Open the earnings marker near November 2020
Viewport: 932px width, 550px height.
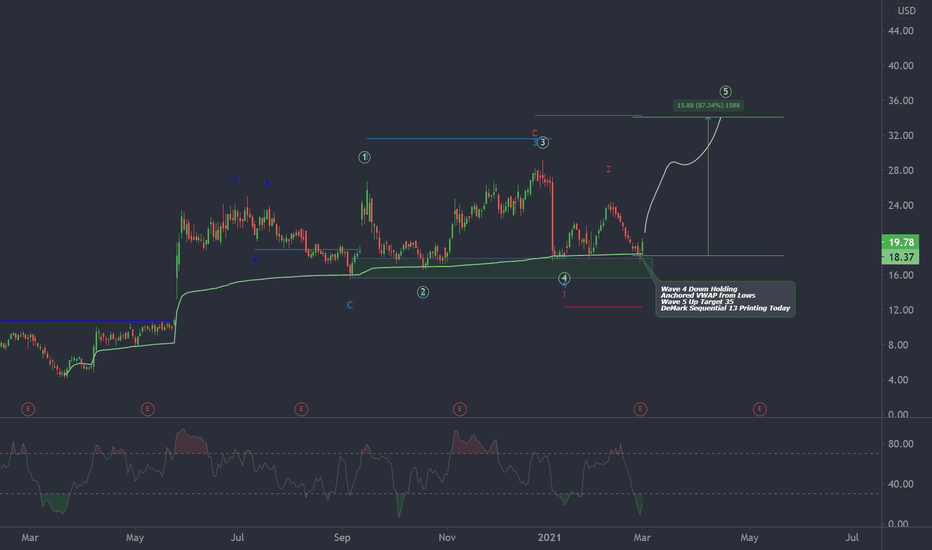(459, 409)
